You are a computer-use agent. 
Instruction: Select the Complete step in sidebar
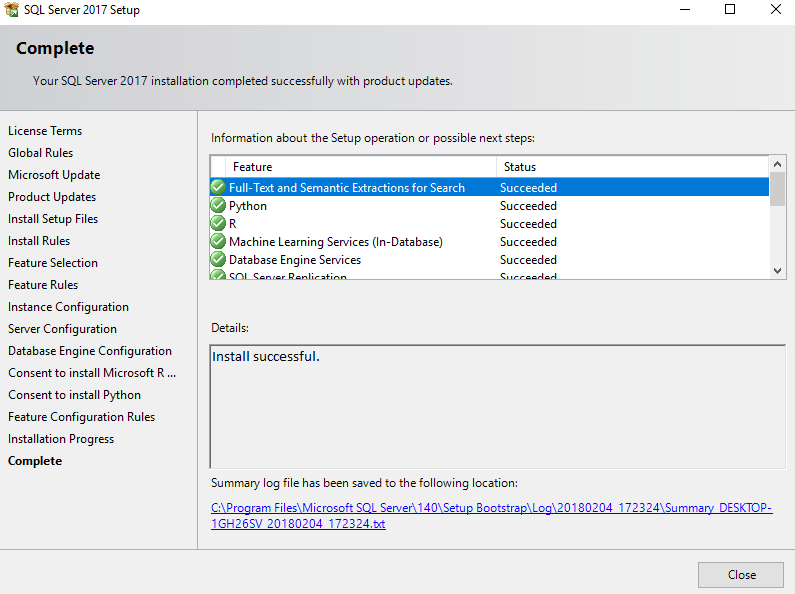click(35, 461)
